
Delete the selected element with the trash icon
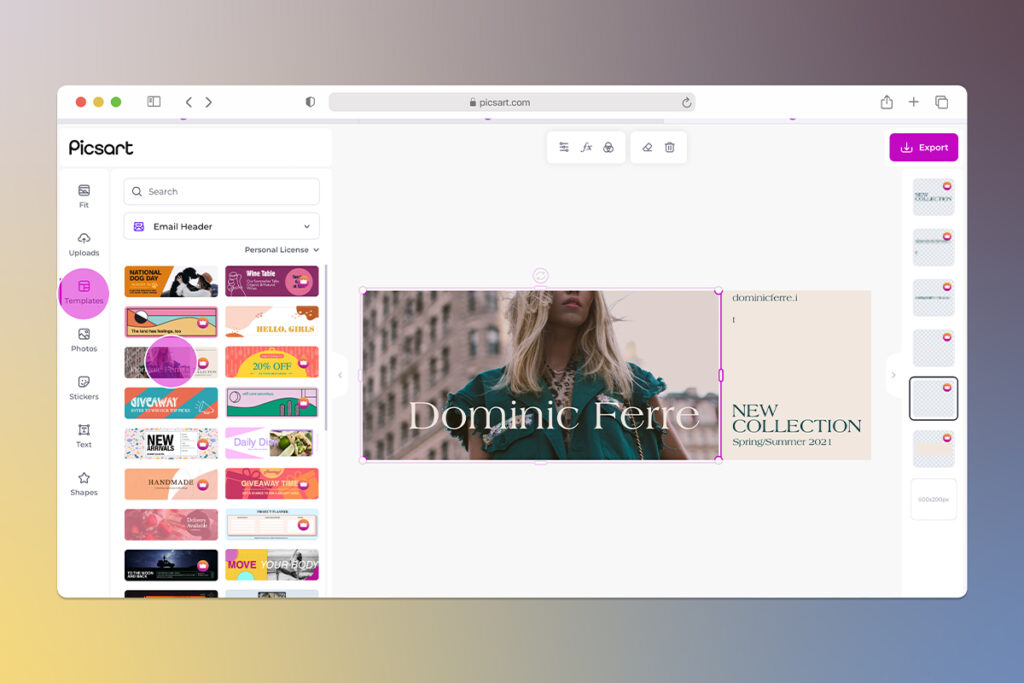670,147
